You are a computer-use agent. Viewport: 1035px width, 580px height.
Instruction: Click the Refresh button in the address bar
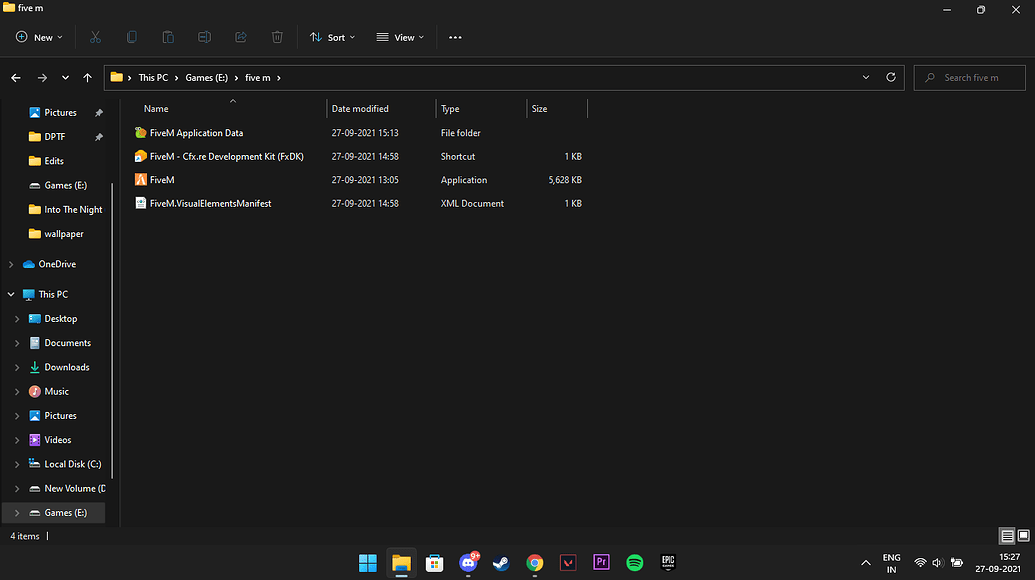tap(890, 77)
